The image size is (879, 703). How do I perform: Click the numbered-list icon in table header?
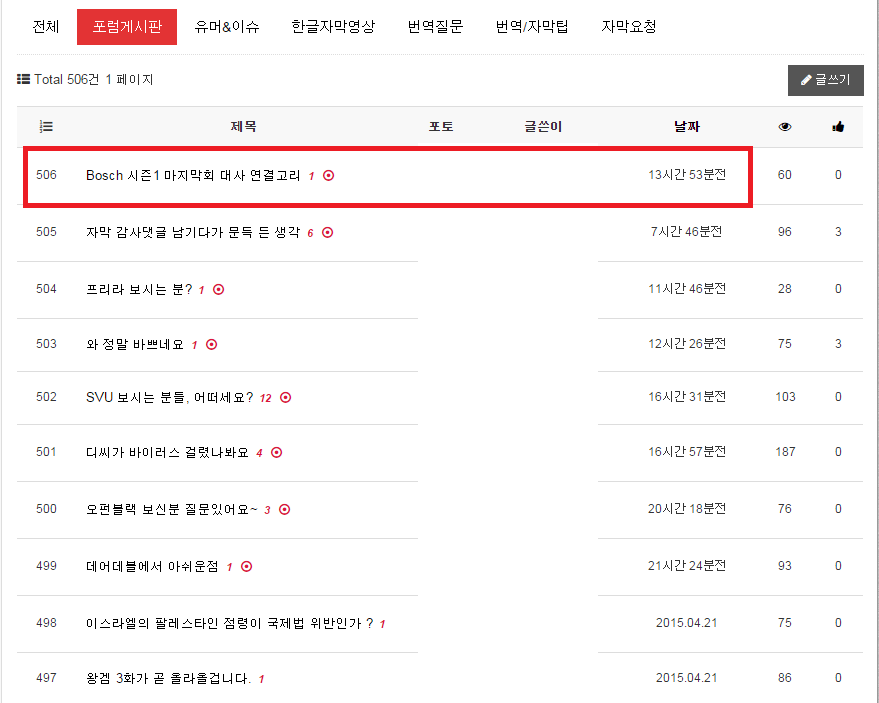tap(46, 127)
